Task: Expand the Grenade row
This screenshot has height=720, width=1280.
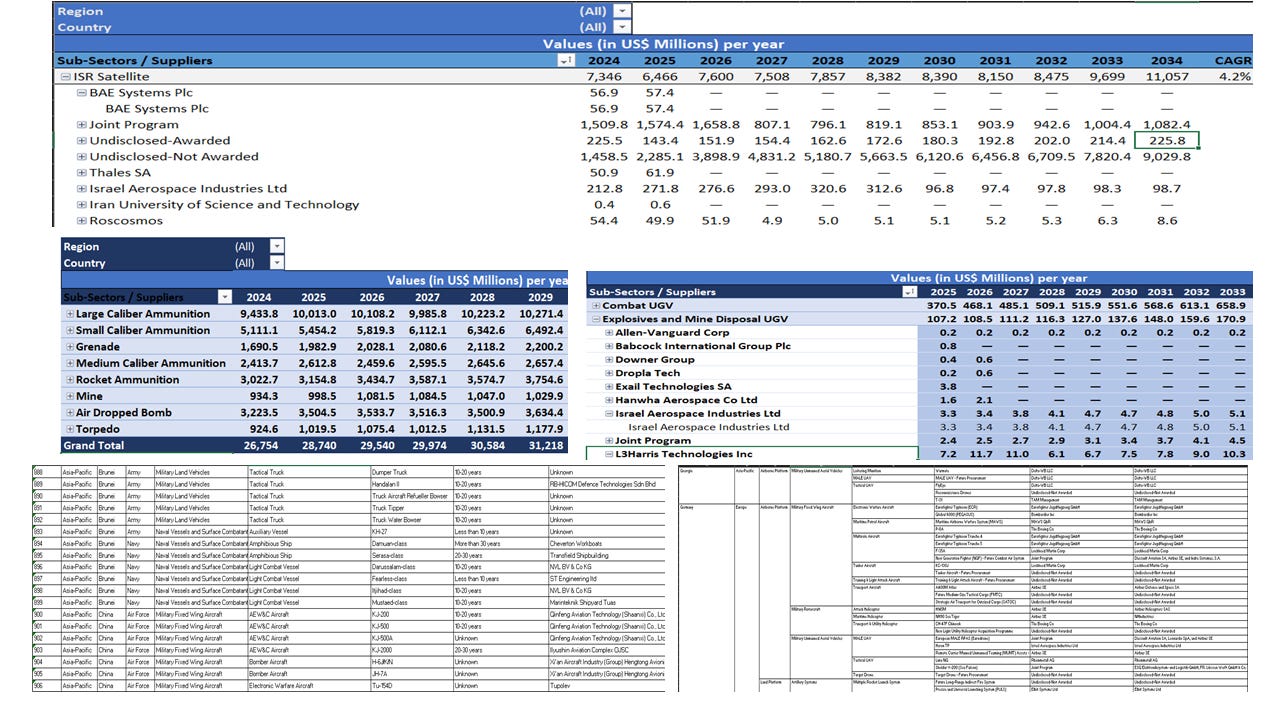Action: point(70,347)
